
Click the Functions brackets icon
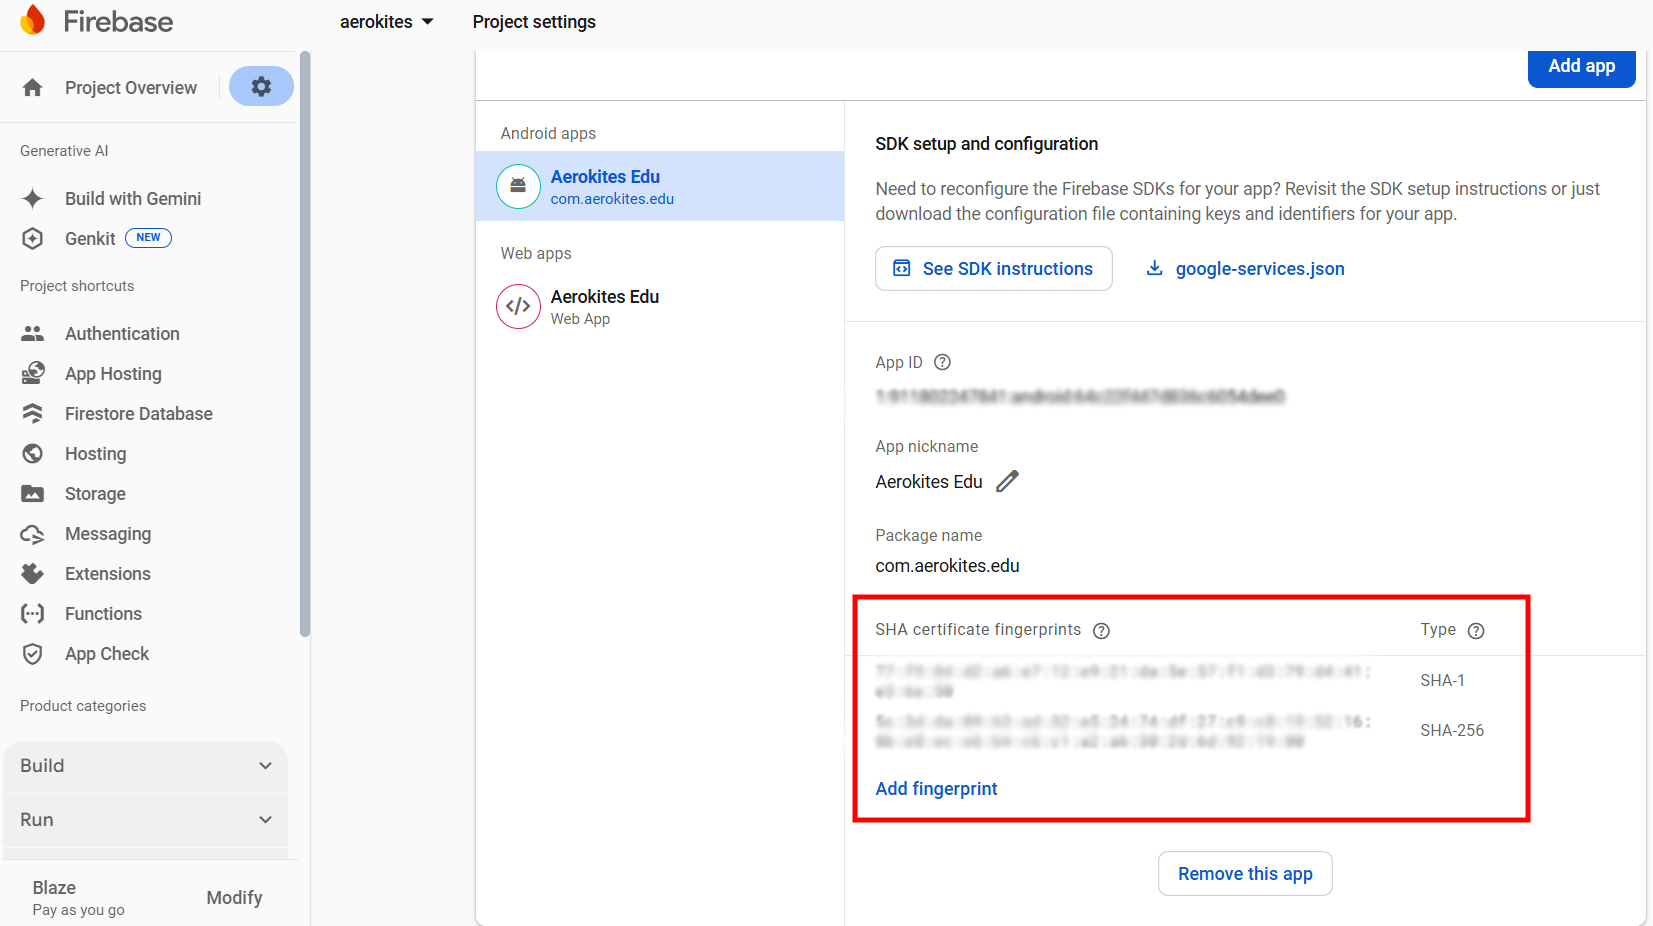tap(33, 613)
